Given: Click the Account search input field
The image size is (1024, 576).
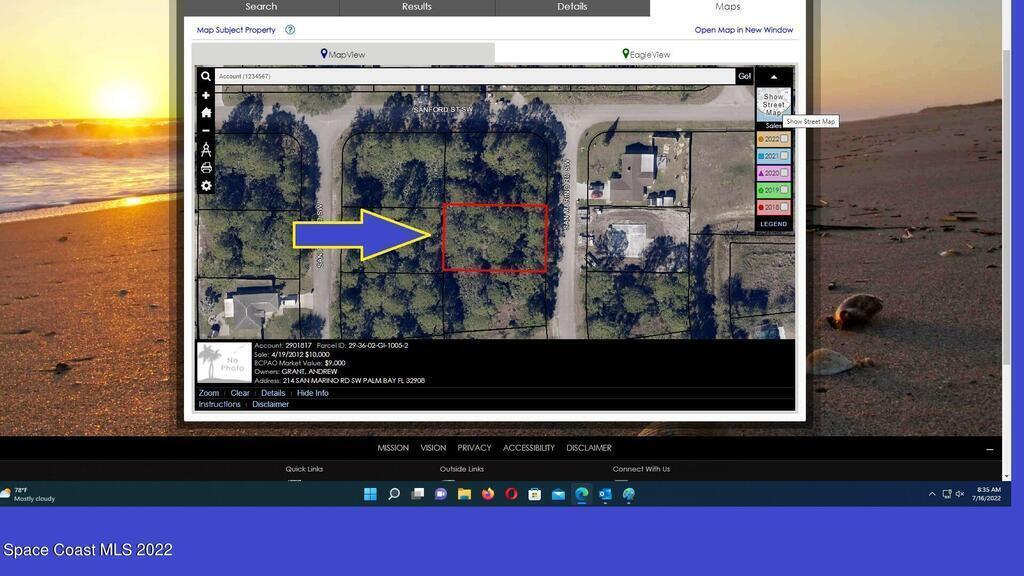Looking at the screenshot, I should [475, 76].
